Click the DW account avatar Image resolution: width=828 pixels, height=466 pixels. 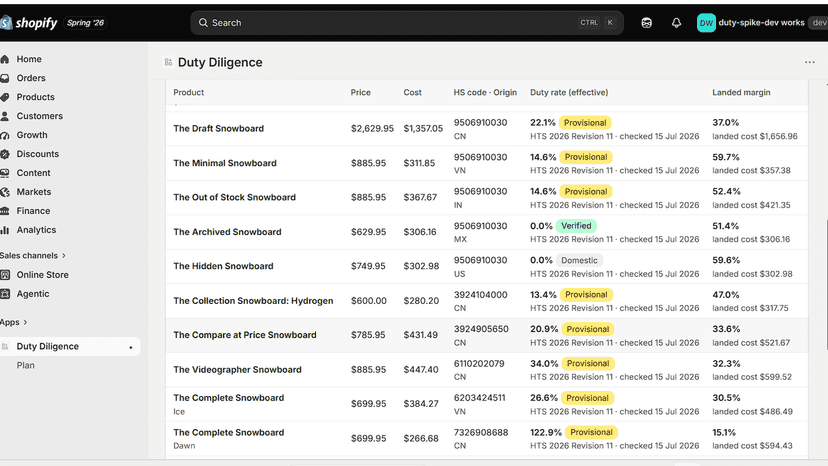(x=706, y=23)
